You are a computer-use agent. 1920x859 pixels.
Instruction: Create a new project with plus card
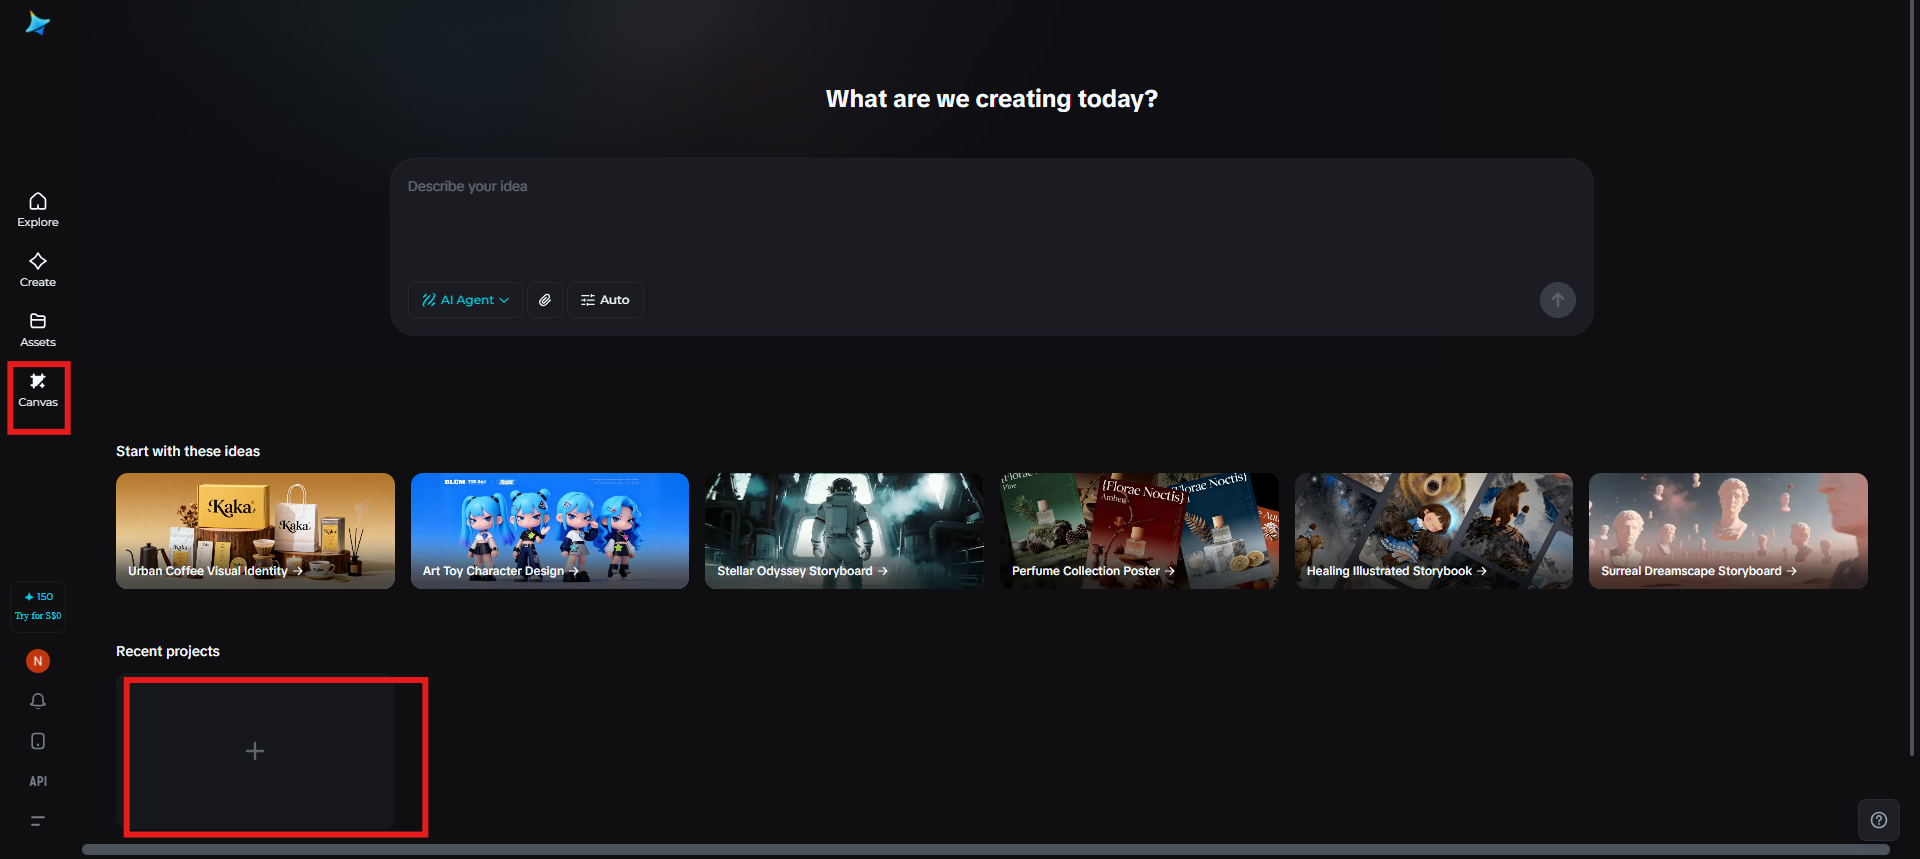[255, 751]
